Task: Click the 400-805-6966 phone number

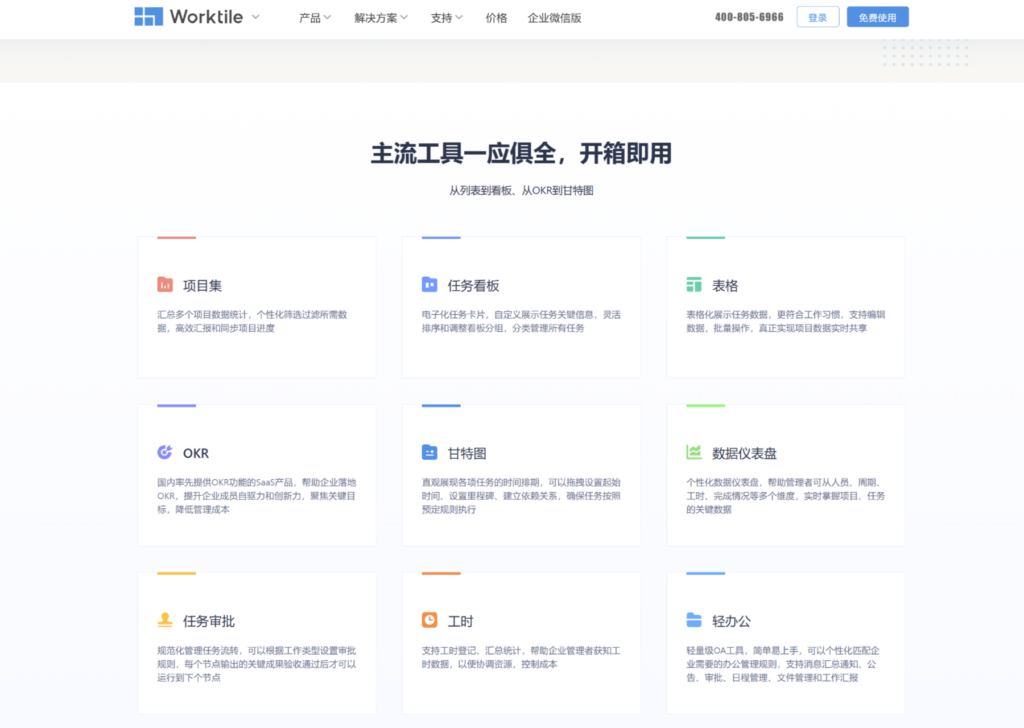Action: point(747,17)
